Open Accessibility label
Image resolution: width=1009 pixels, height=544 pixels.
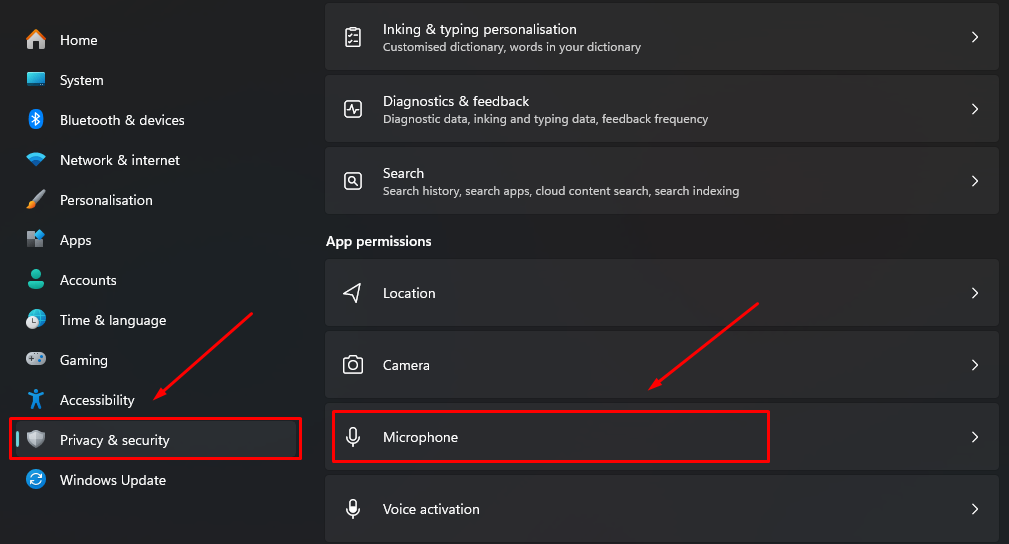(x=97, y=400)
